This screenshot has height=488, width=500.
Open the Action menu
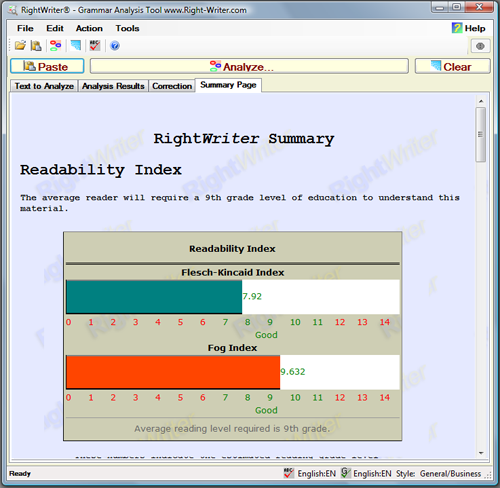[89, 28]
